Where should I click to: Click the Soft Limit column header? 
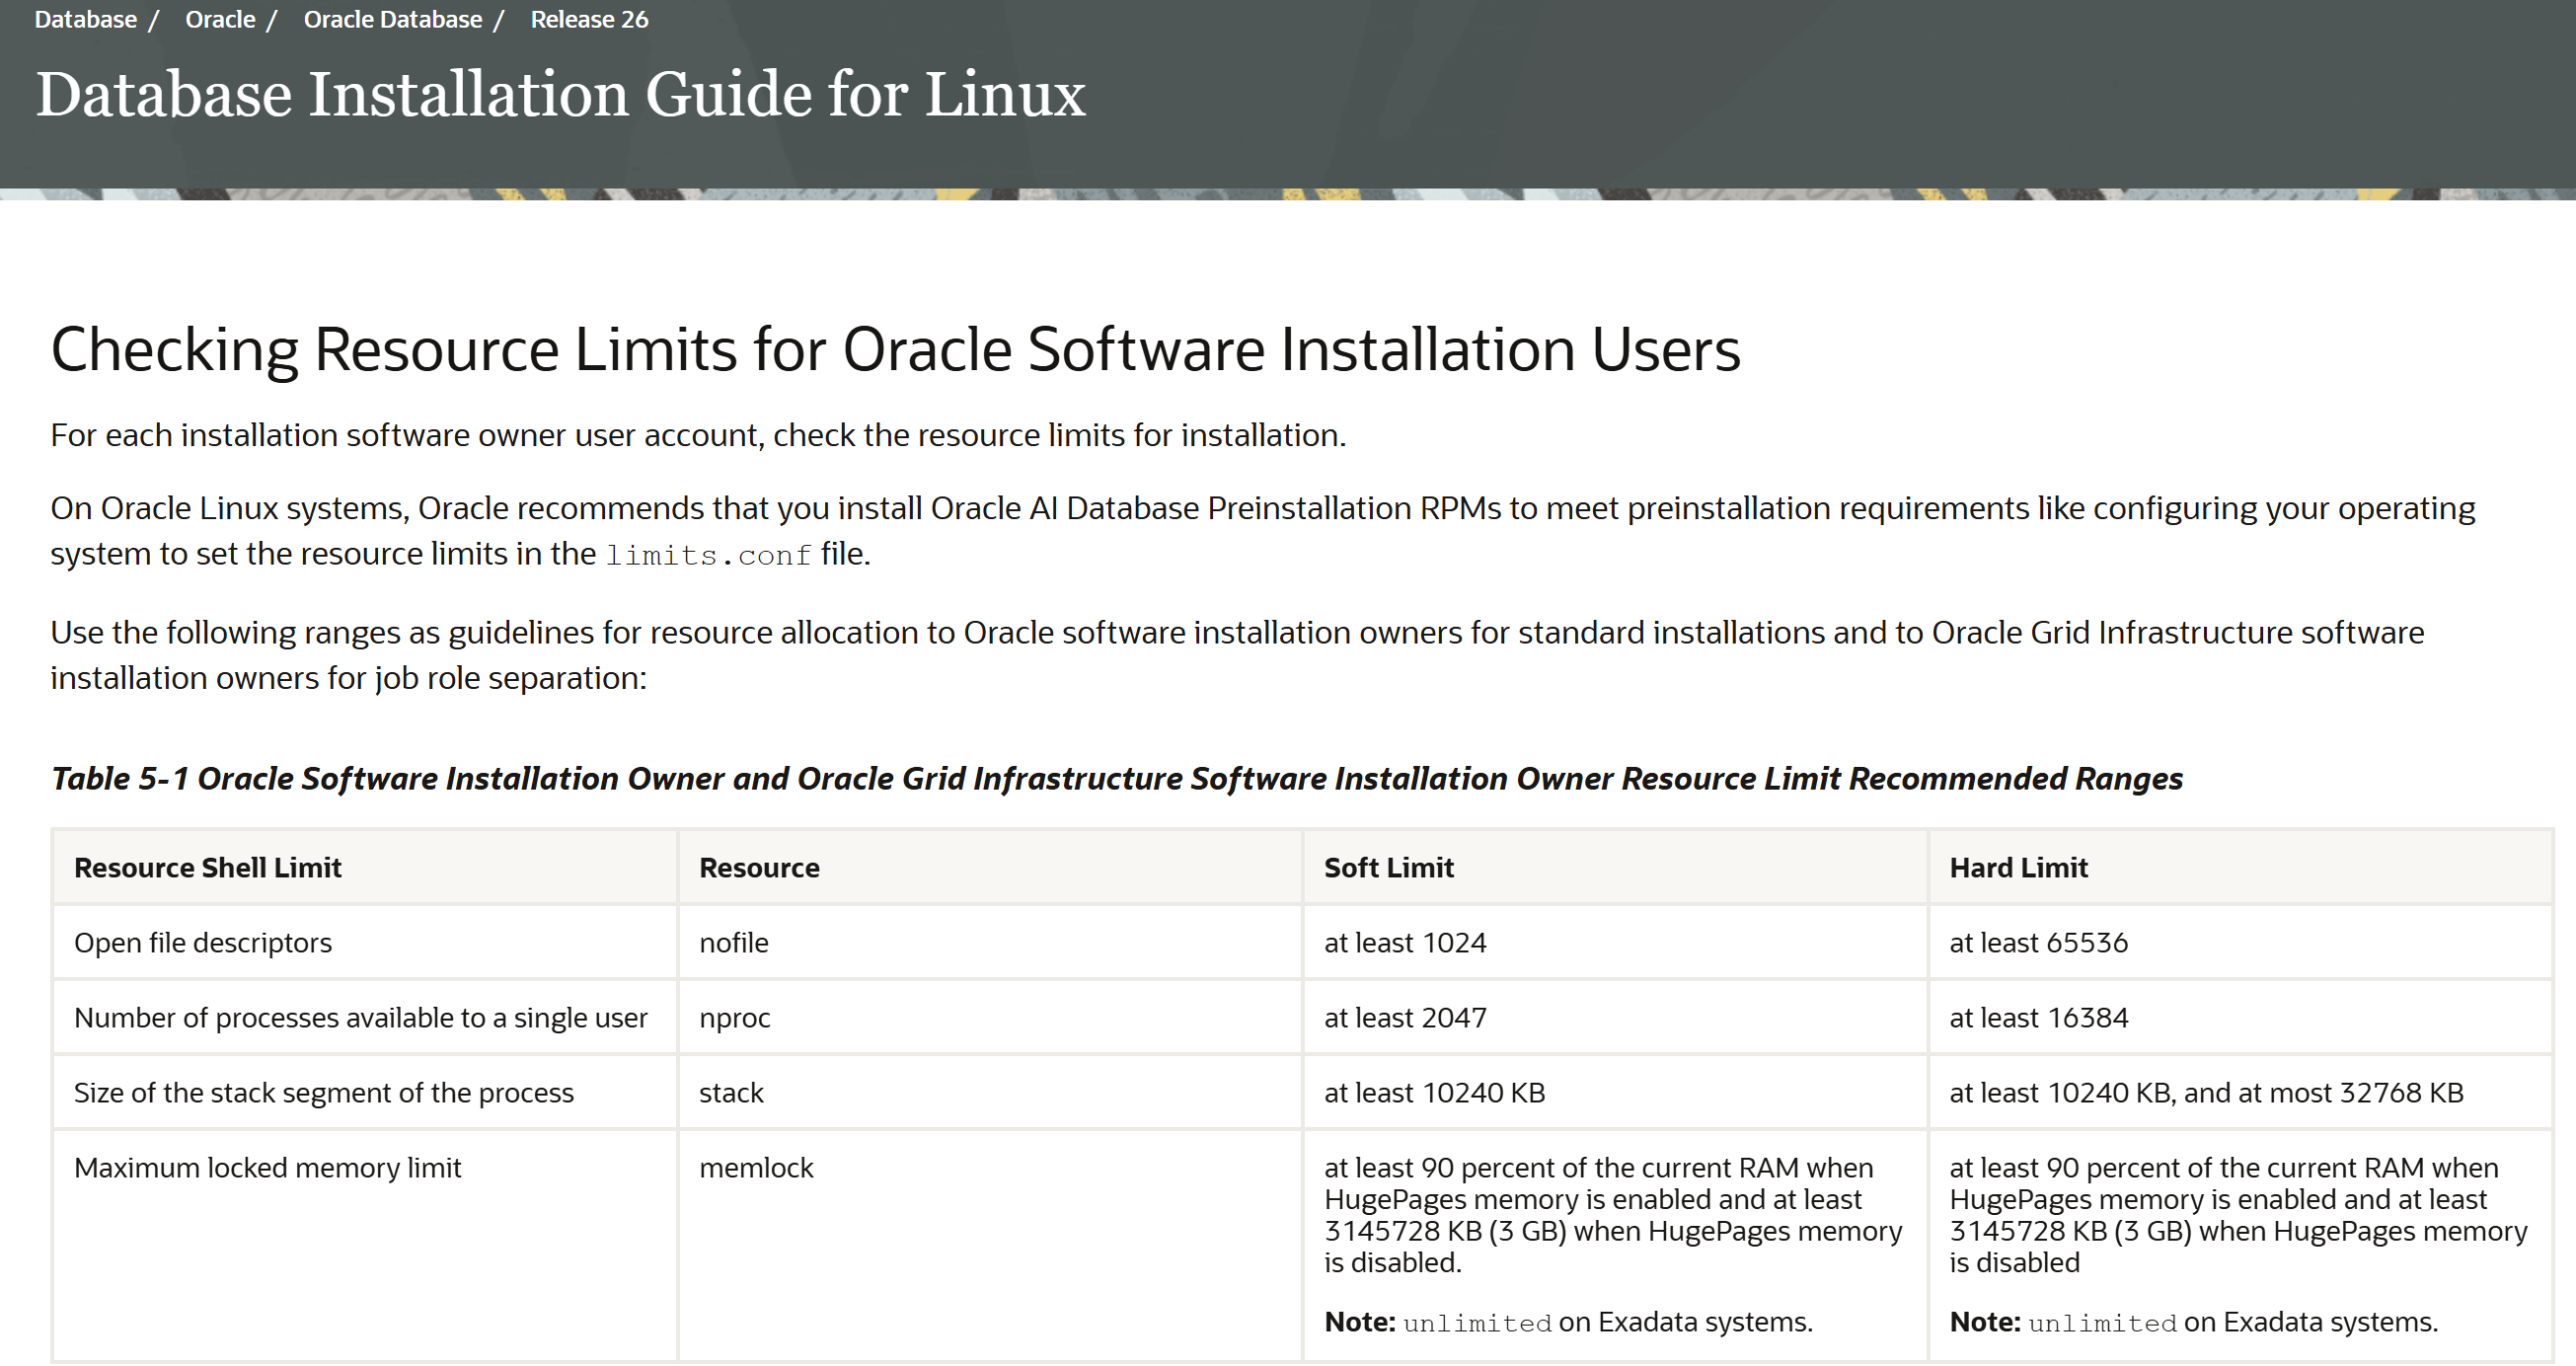pyautogui.click(x=1388, y=868)
